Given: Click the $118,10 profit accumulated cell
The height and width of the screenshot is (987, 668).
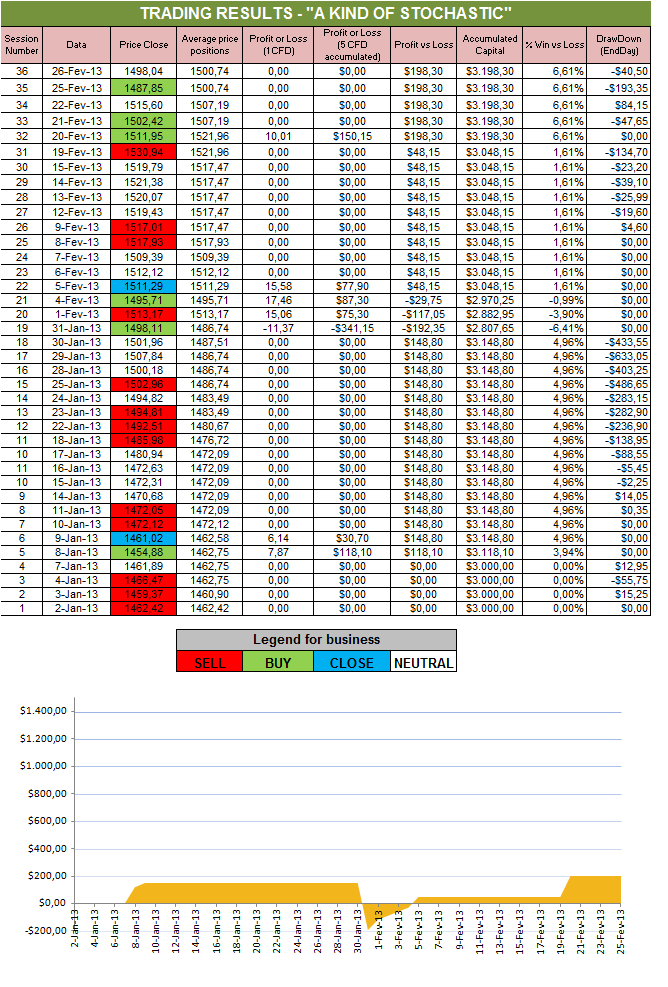Looking at the screenshot, I should pos(352,552).
